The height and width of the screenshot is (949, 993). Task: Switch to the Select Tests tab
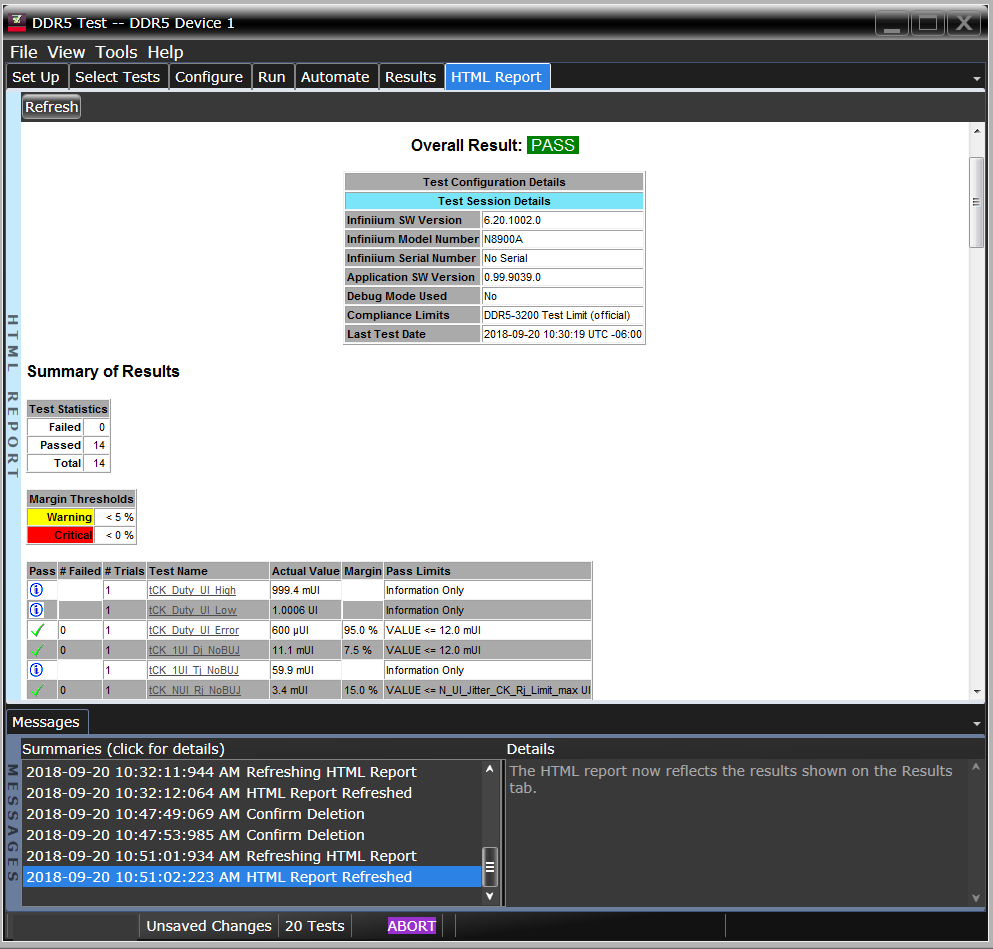117,77
